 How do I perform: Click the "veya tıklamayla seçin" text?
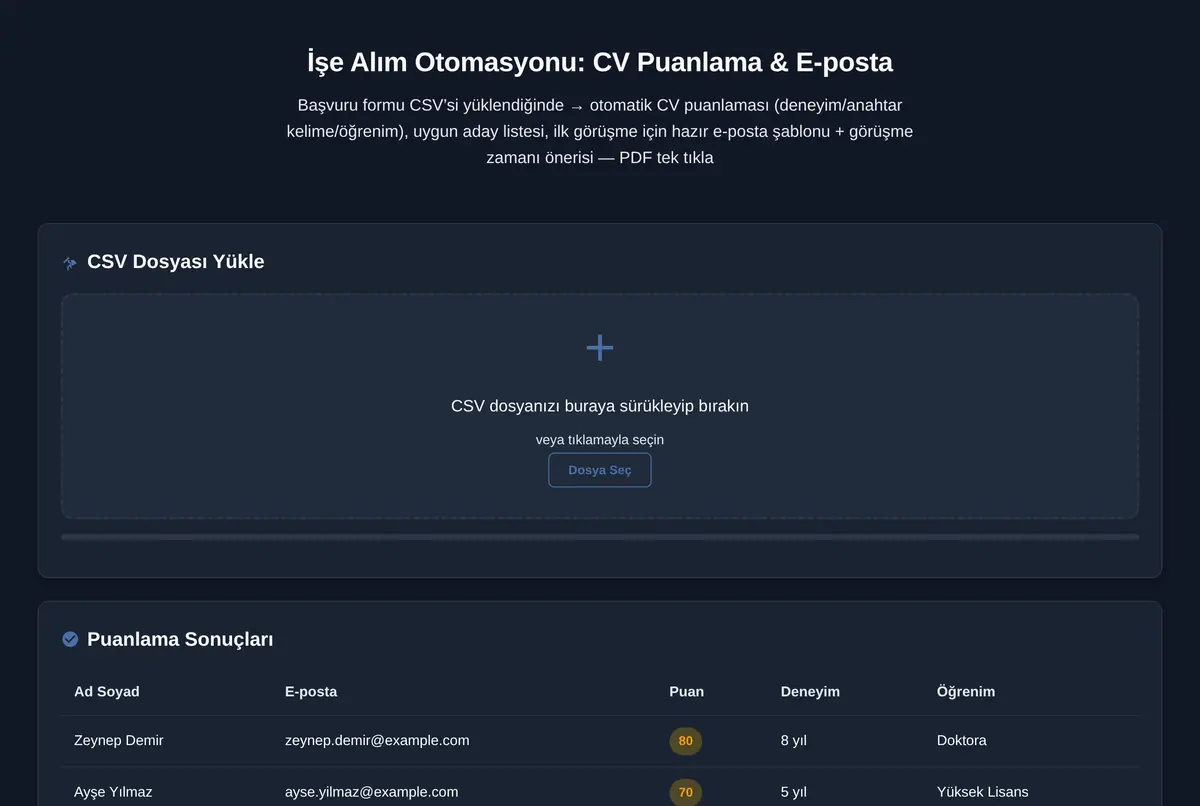click(600, 439)
